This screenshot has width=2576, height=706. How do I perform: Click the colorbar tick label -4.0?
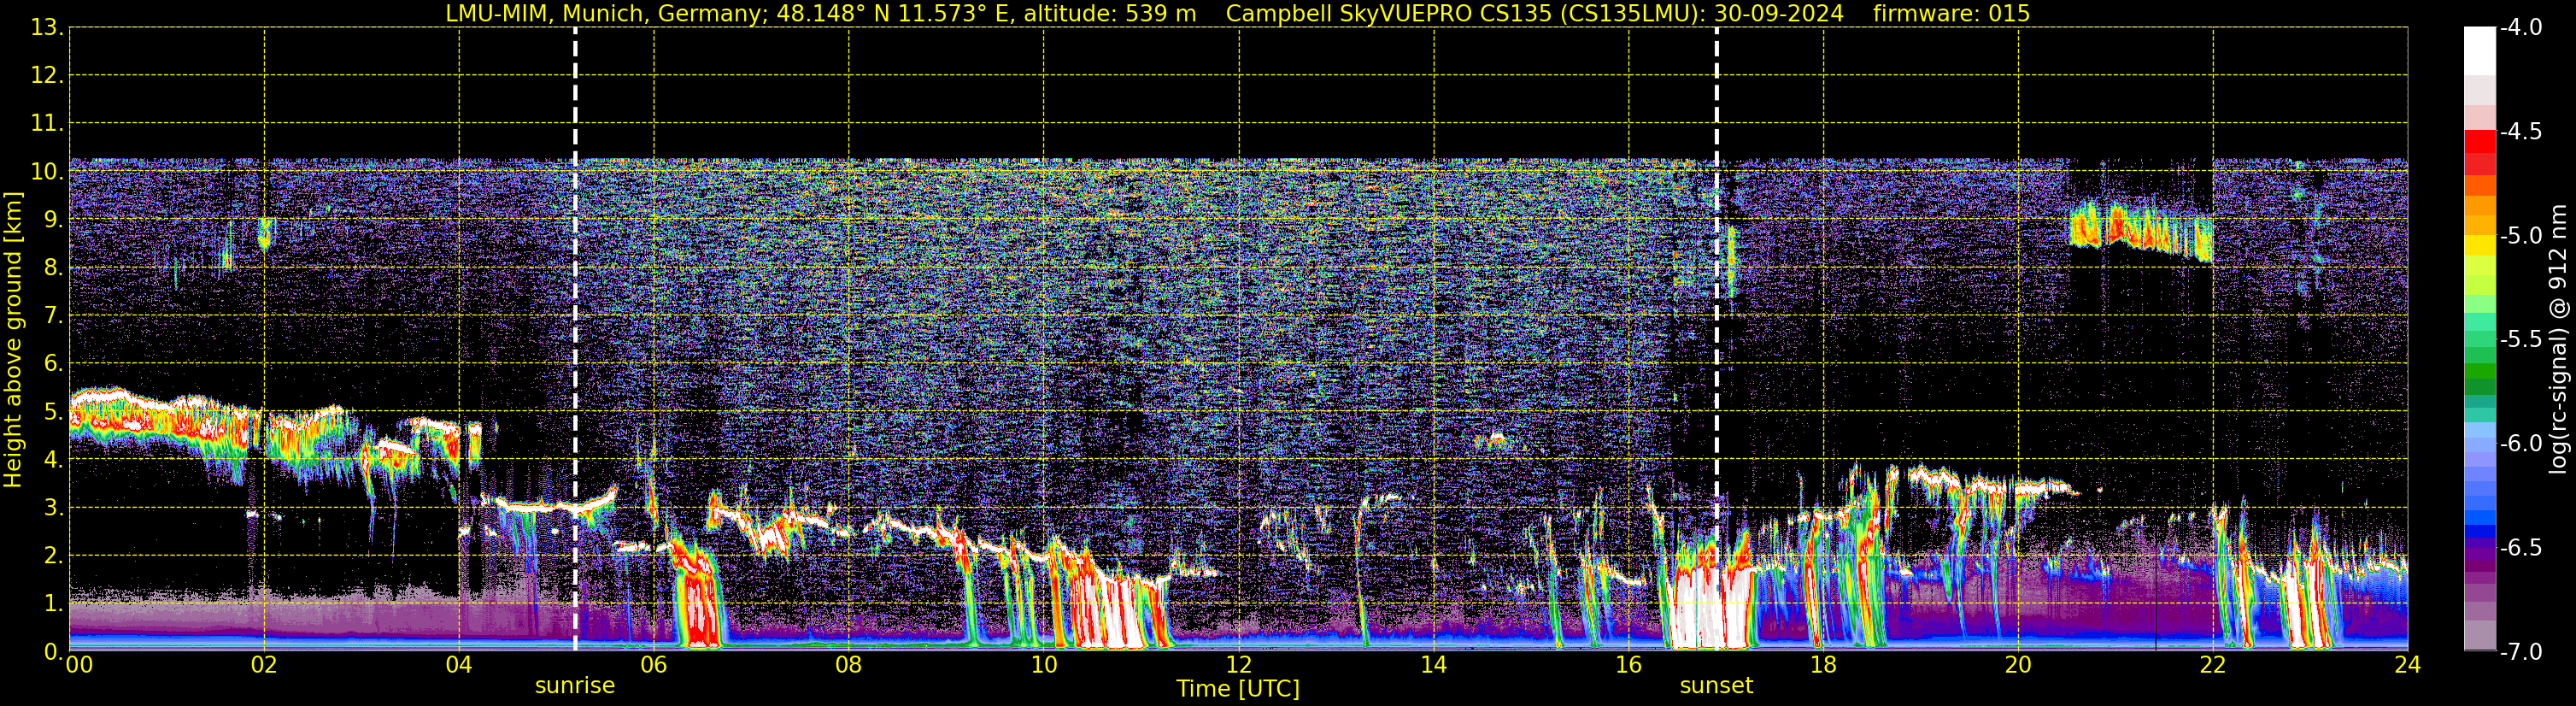[2521, 28]
